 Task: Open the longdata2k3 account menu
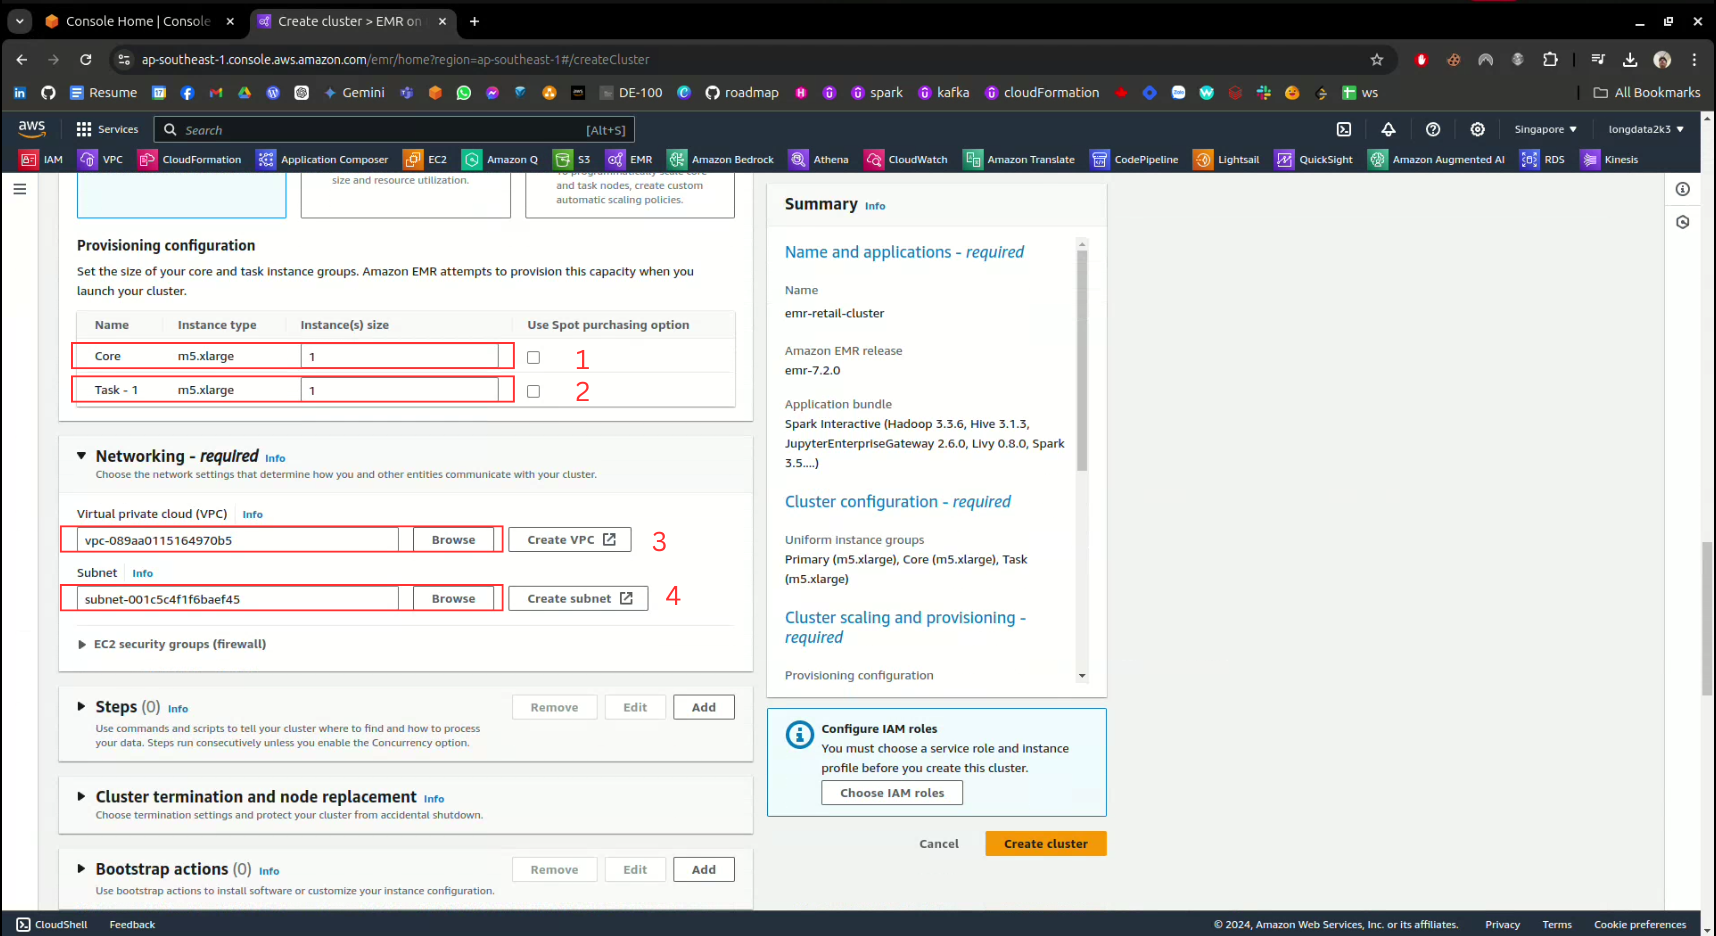coord(1645,129)
